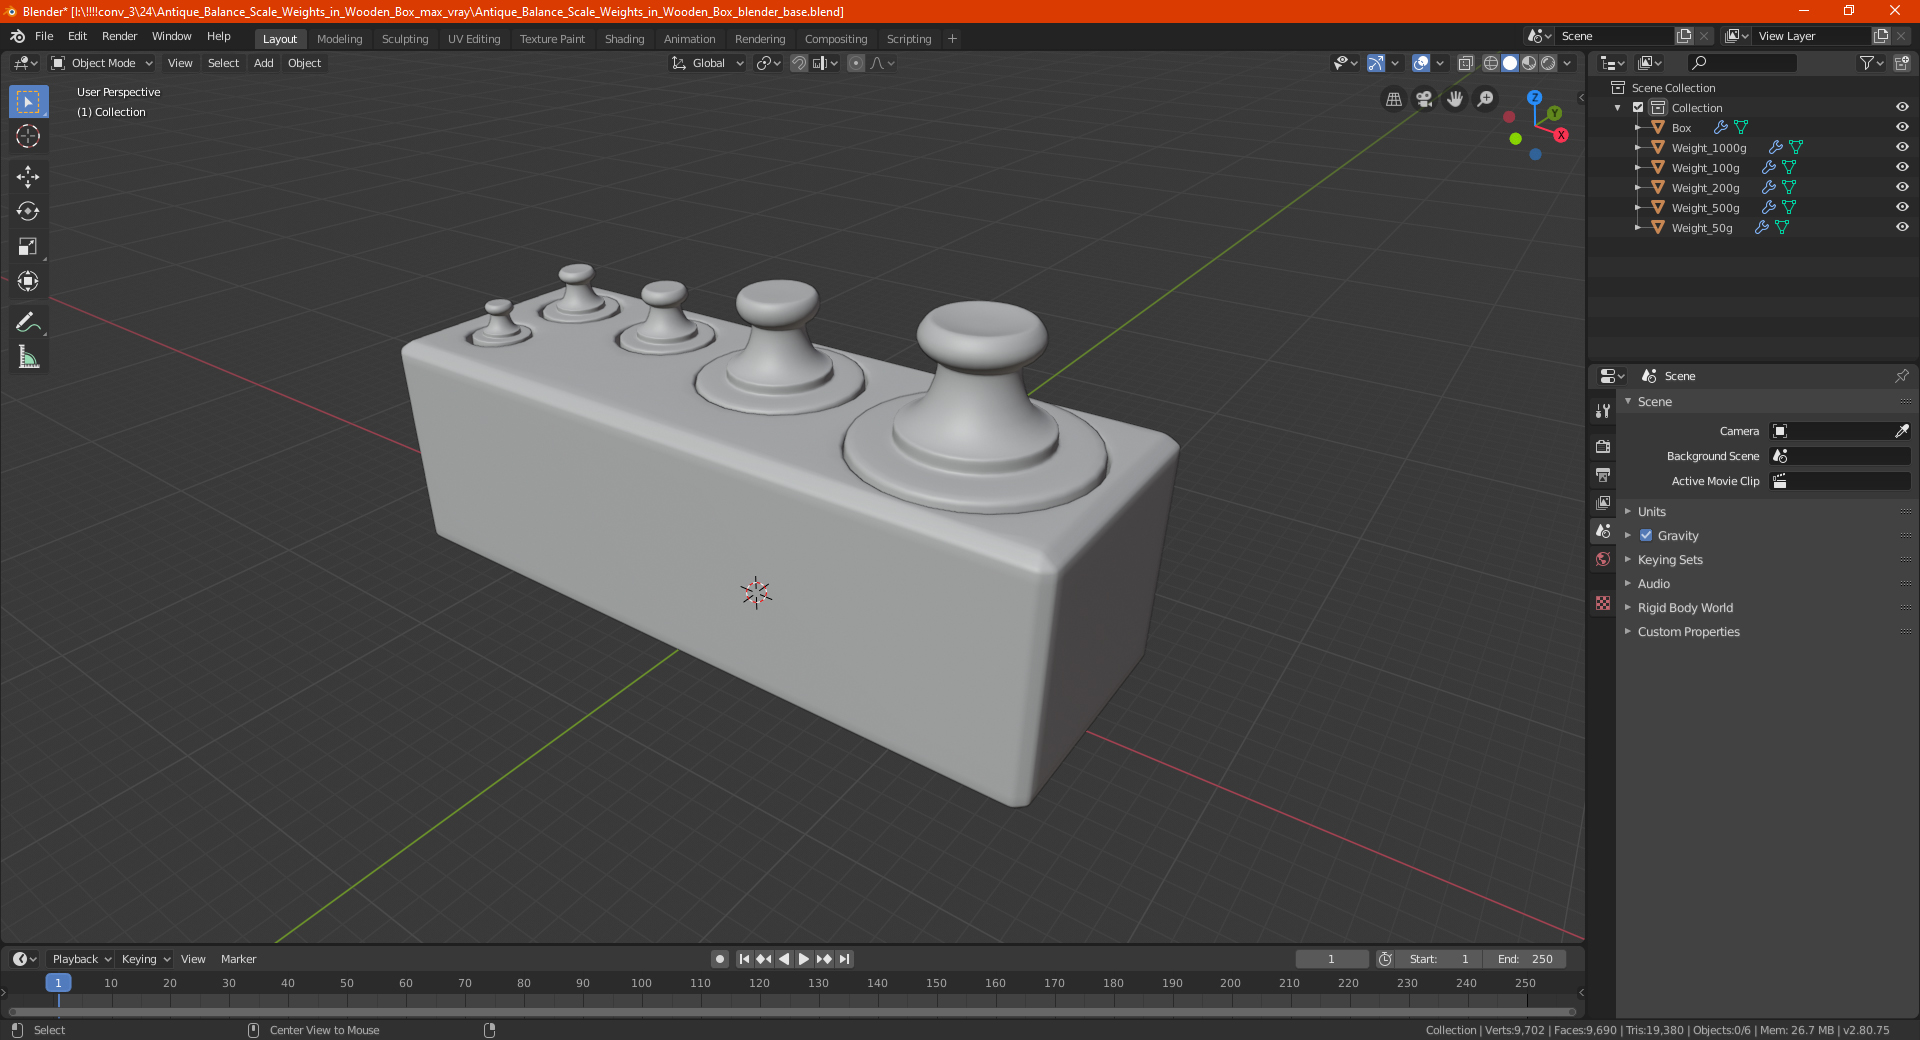Uncheck the Gravity checkbox
Viewport: 1920px width, 1040px height.
pyautogui.click(x=1646, y=535)
